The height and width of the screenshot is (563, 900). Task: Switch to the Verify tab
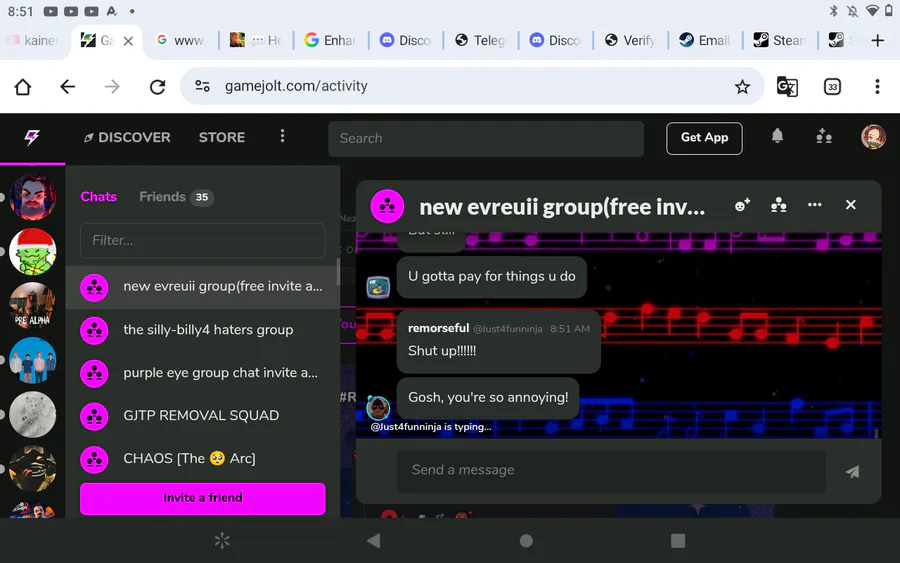click(630, 40)
